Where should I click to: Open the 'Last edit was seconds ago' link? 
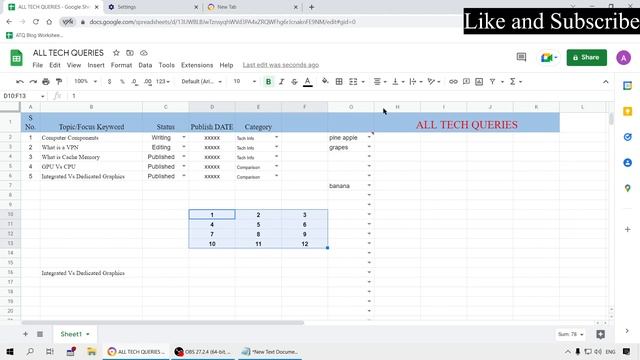point(281,65)
